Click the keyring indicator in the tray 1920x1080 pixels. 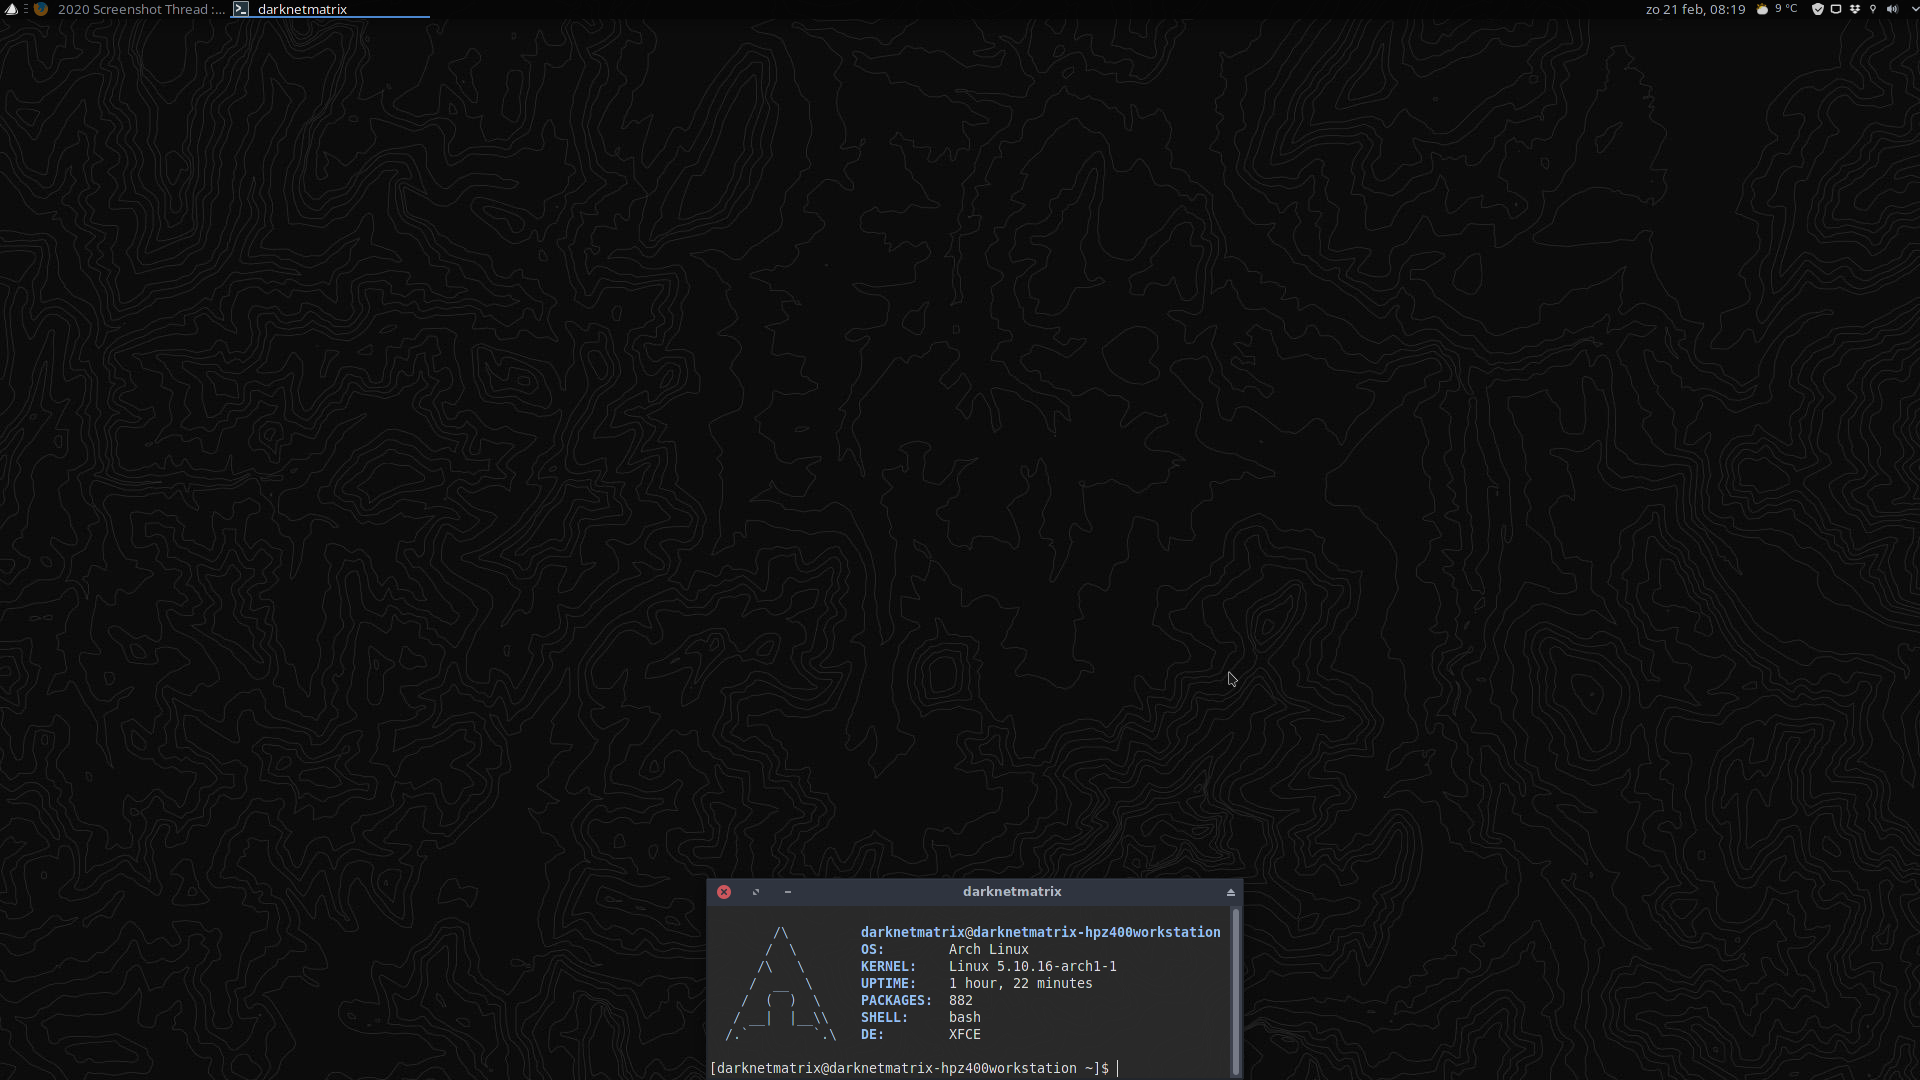pyautogui.click(x=1873, y=9)
